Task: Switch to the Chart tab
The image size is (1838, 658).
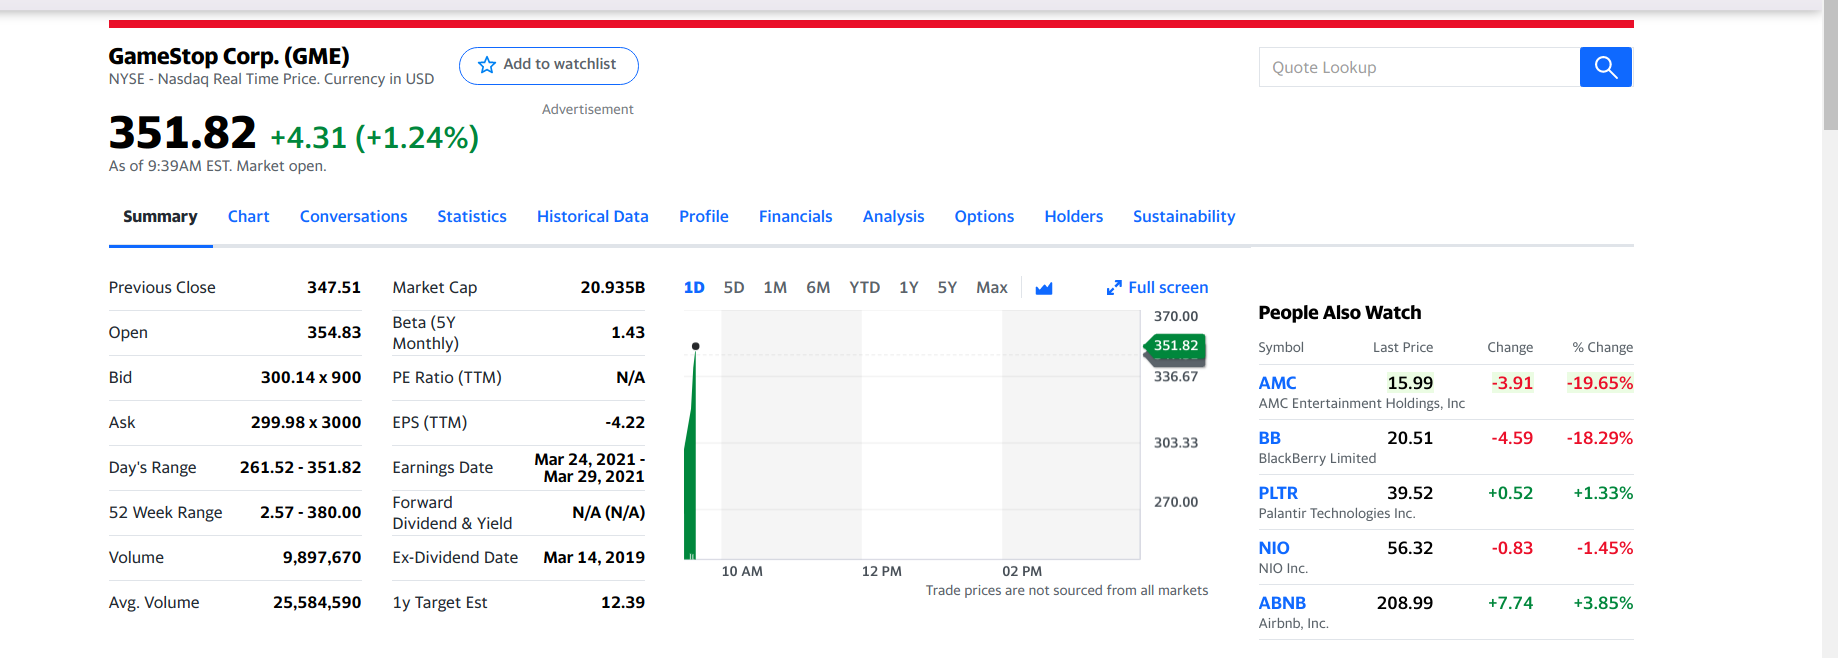Action: (248, 217)
